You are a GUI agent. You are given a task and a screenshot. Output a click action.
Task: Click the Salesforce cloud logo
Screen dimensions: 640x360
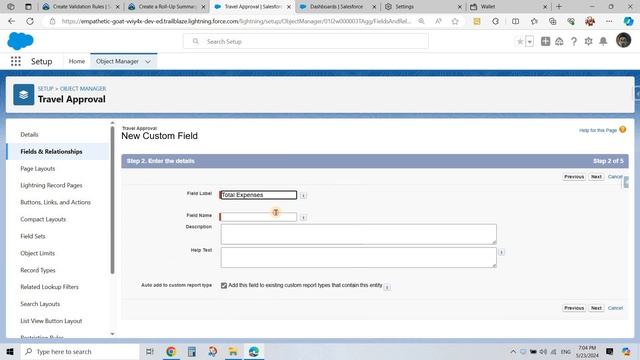click(x=20, y=41)
